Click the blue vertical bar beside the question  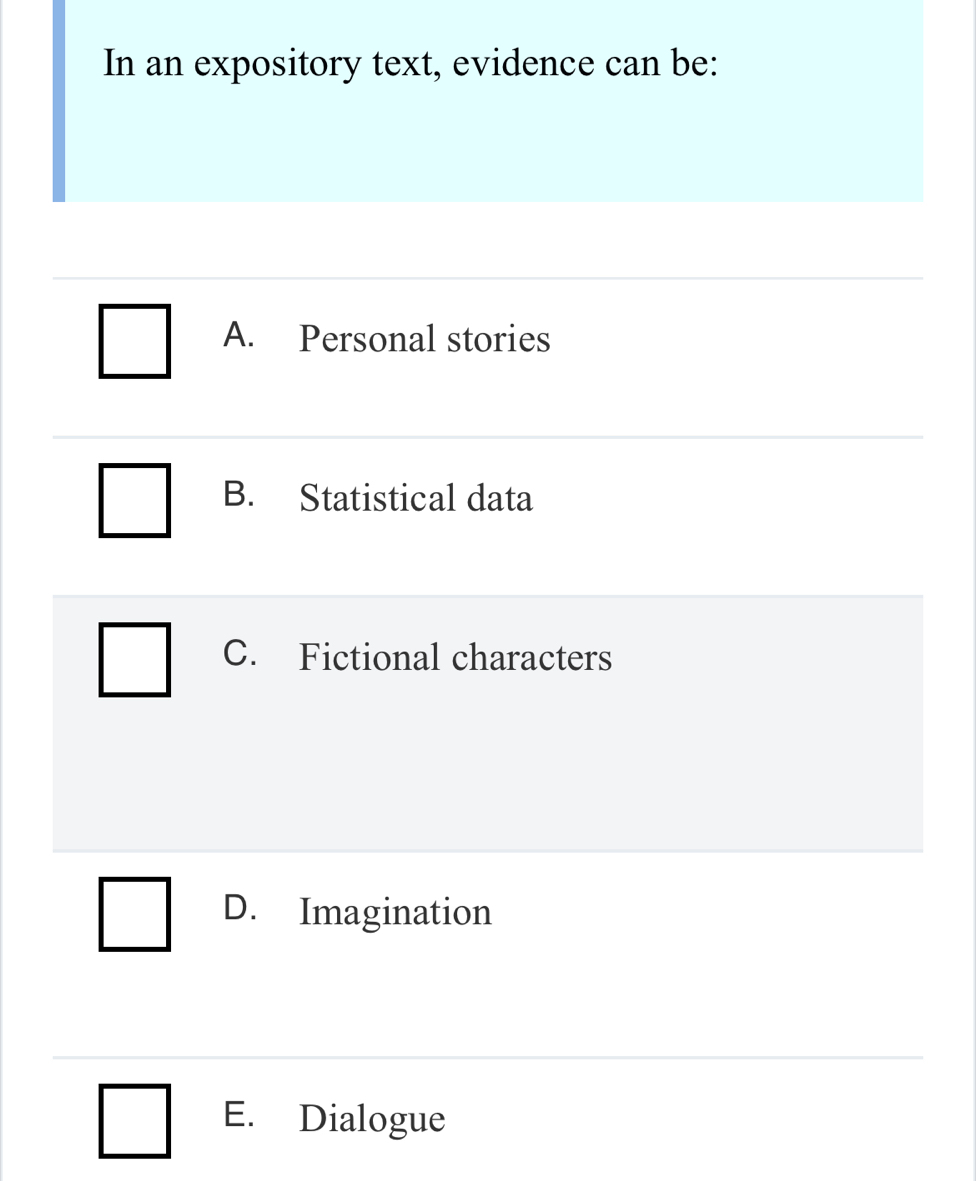click(59, 100)
